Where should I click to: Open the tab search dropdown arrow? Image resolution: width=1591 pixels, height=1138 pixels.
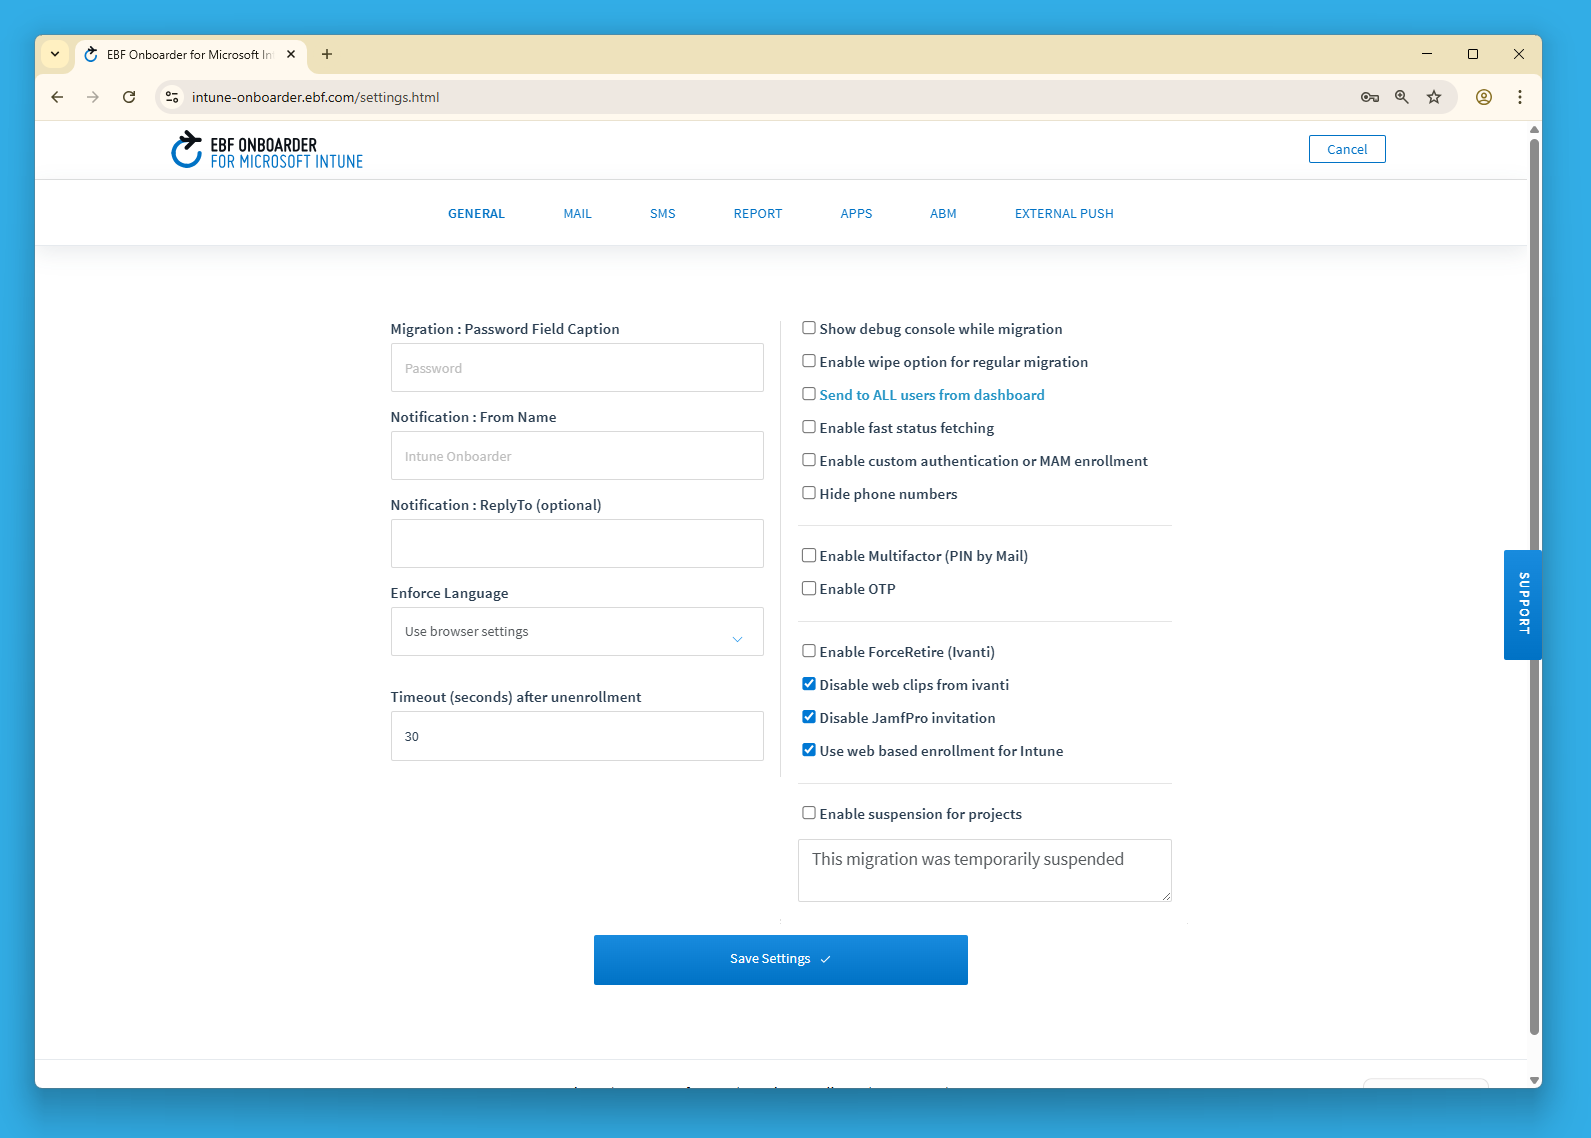(55, 54)
